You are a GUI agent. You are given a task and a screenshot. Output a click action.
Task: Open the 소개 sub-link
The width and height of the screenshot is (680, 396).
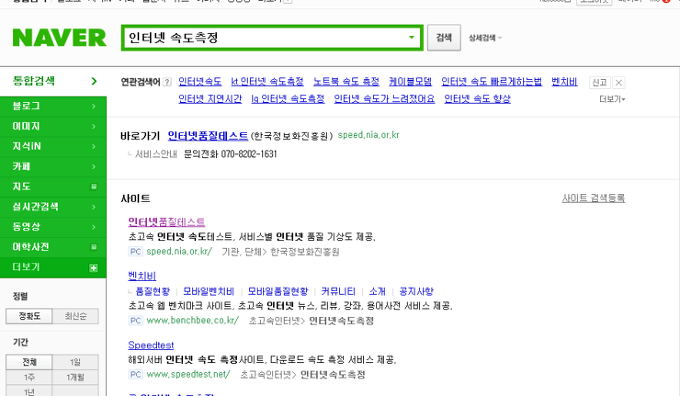[x=377, y=291]
